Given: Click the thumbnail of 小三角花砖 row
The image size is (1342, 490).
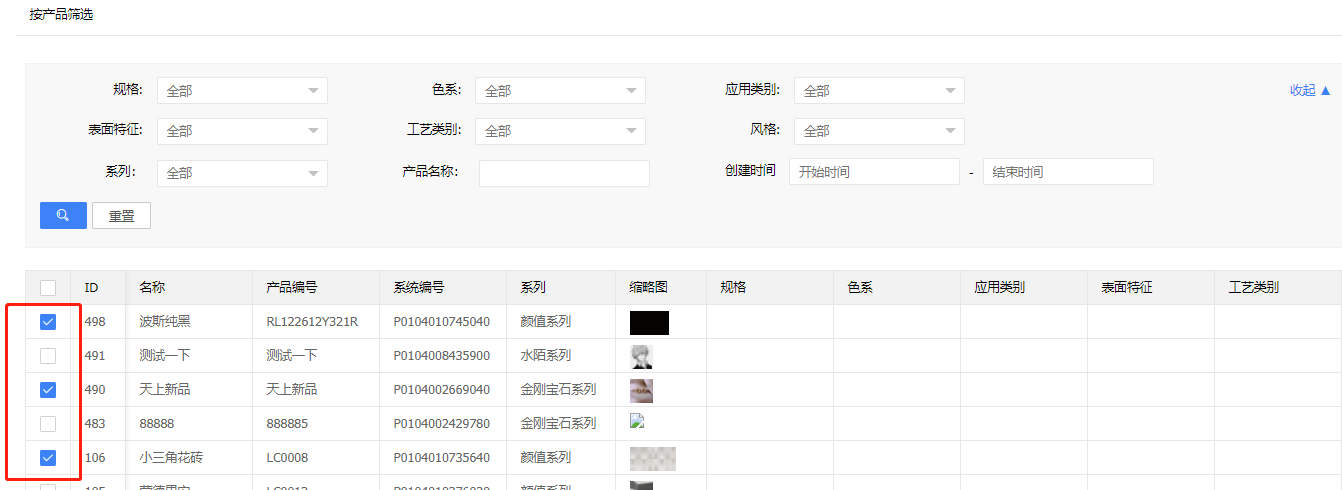Looking at the screenshot, I should 653,458.
